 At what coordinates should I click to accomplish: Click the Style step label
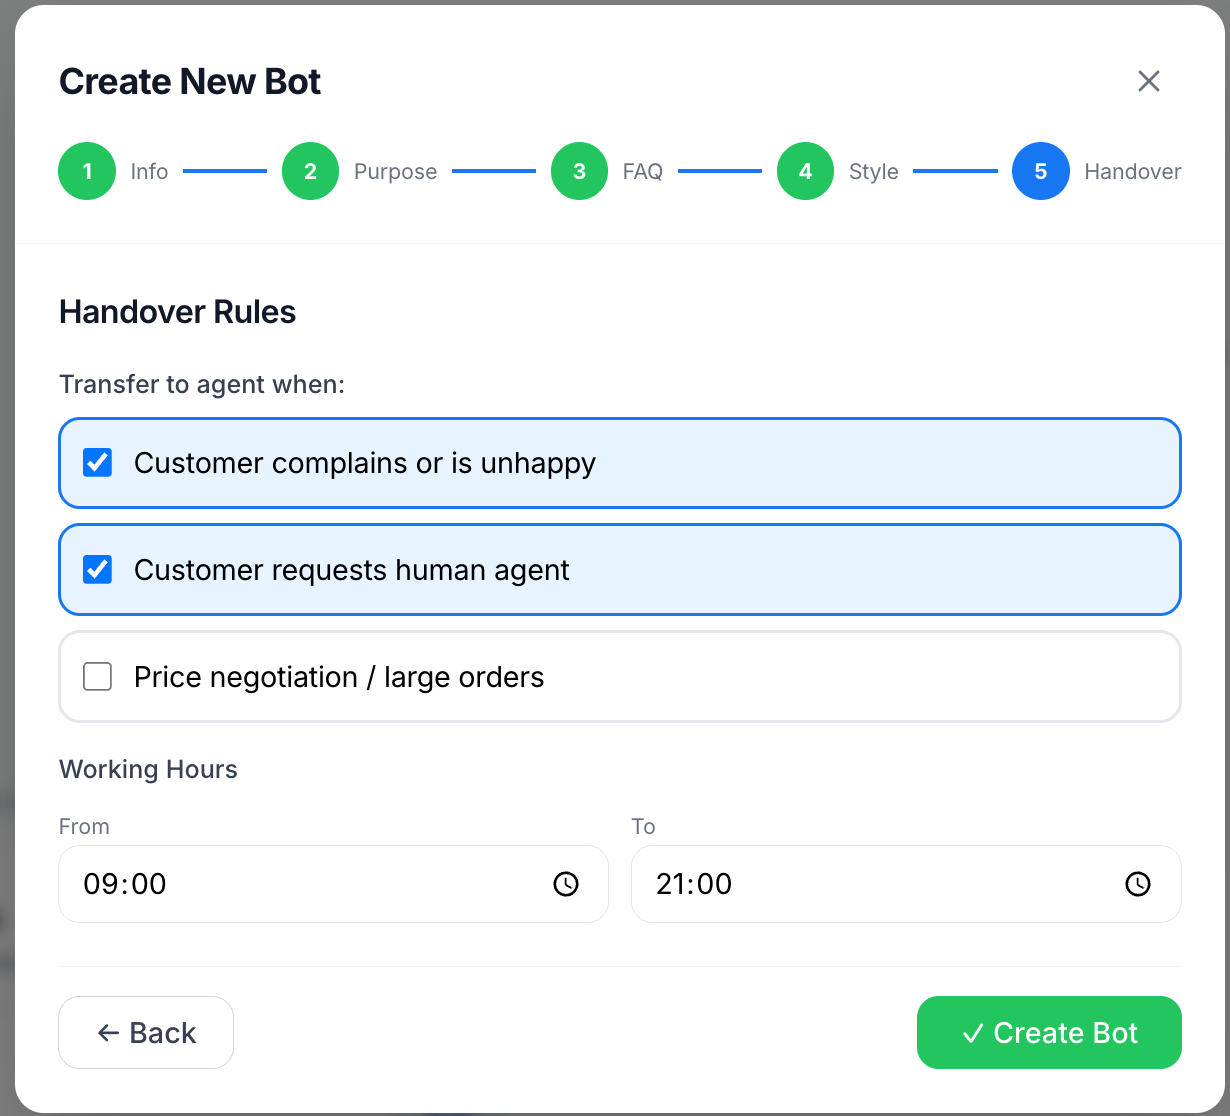coord(873,172)
